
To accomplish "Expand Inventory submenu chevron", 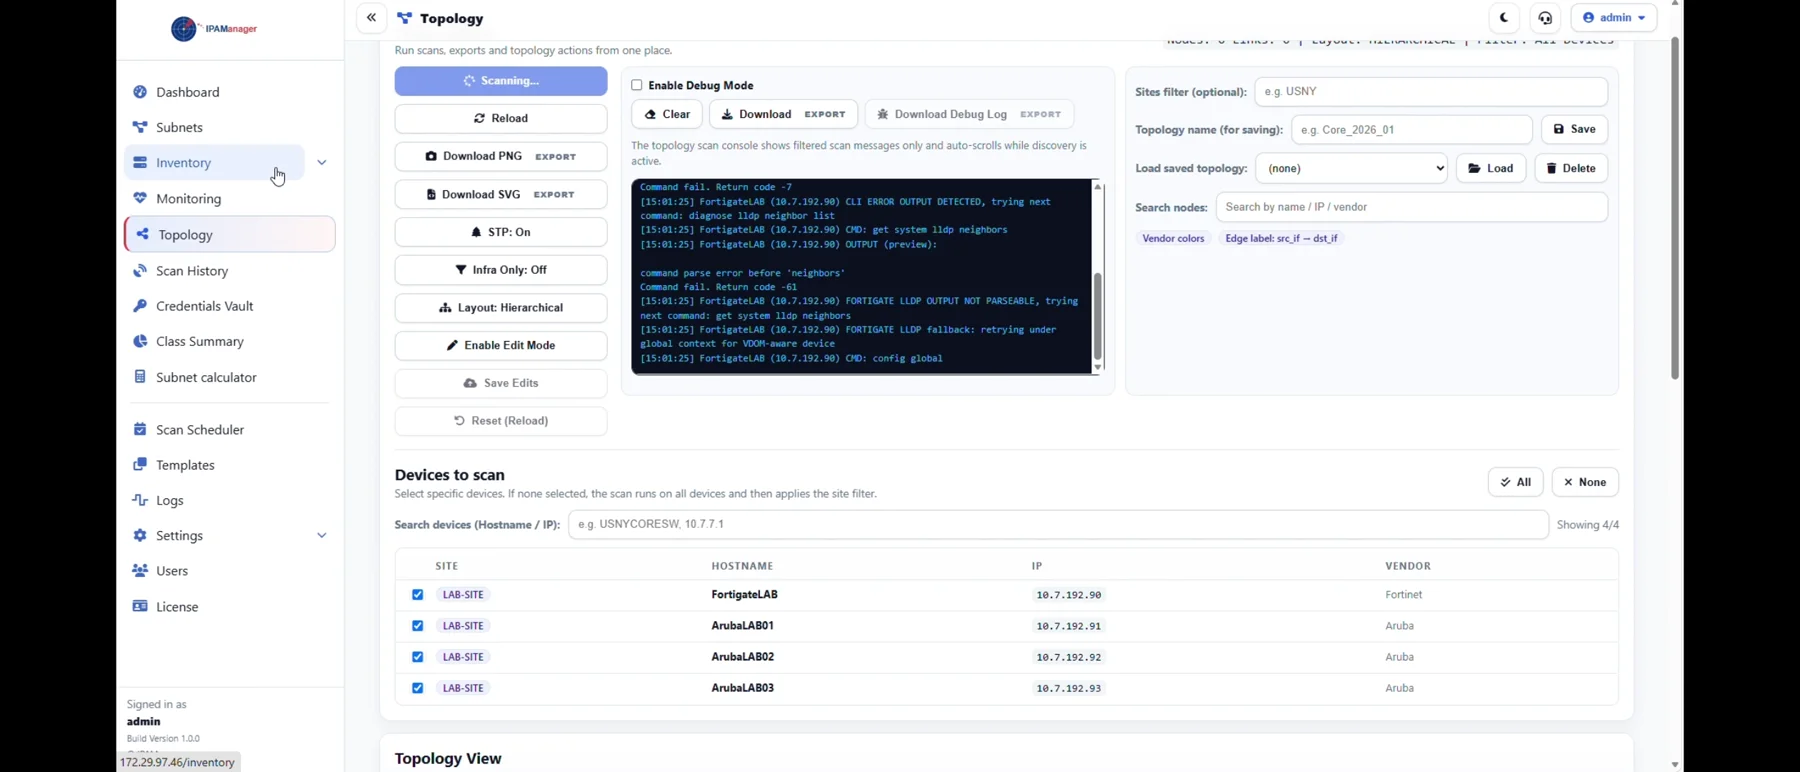I will pyautogui.click(x=322, y=163).
